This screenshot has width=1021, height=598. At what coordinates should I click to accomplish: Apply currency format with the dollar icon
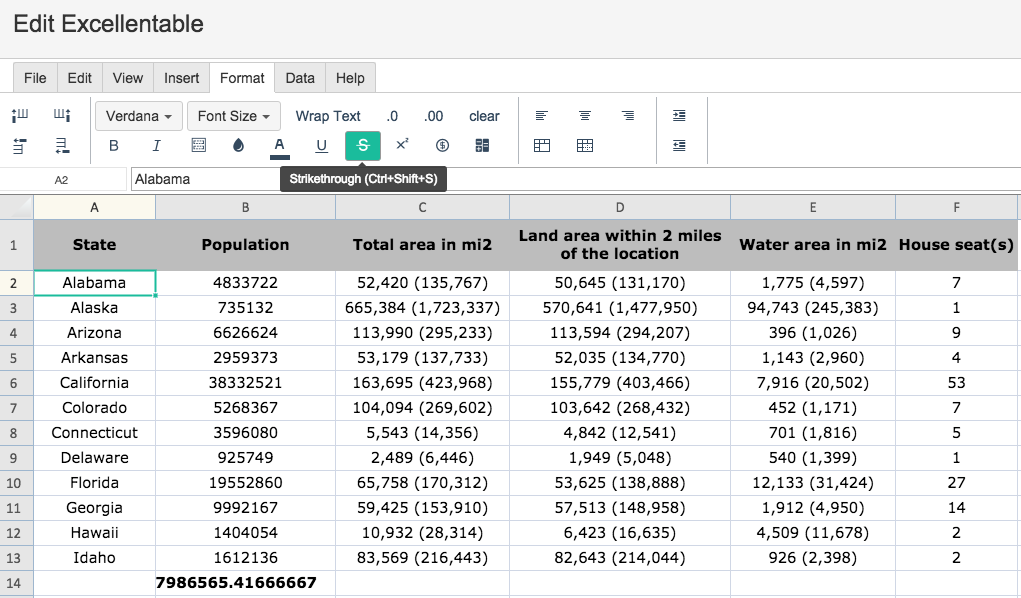click(442, 145)
